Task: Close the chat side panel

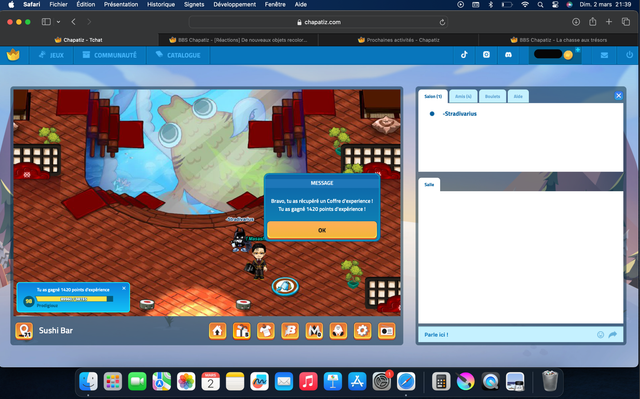Action: tap(618, 95)
